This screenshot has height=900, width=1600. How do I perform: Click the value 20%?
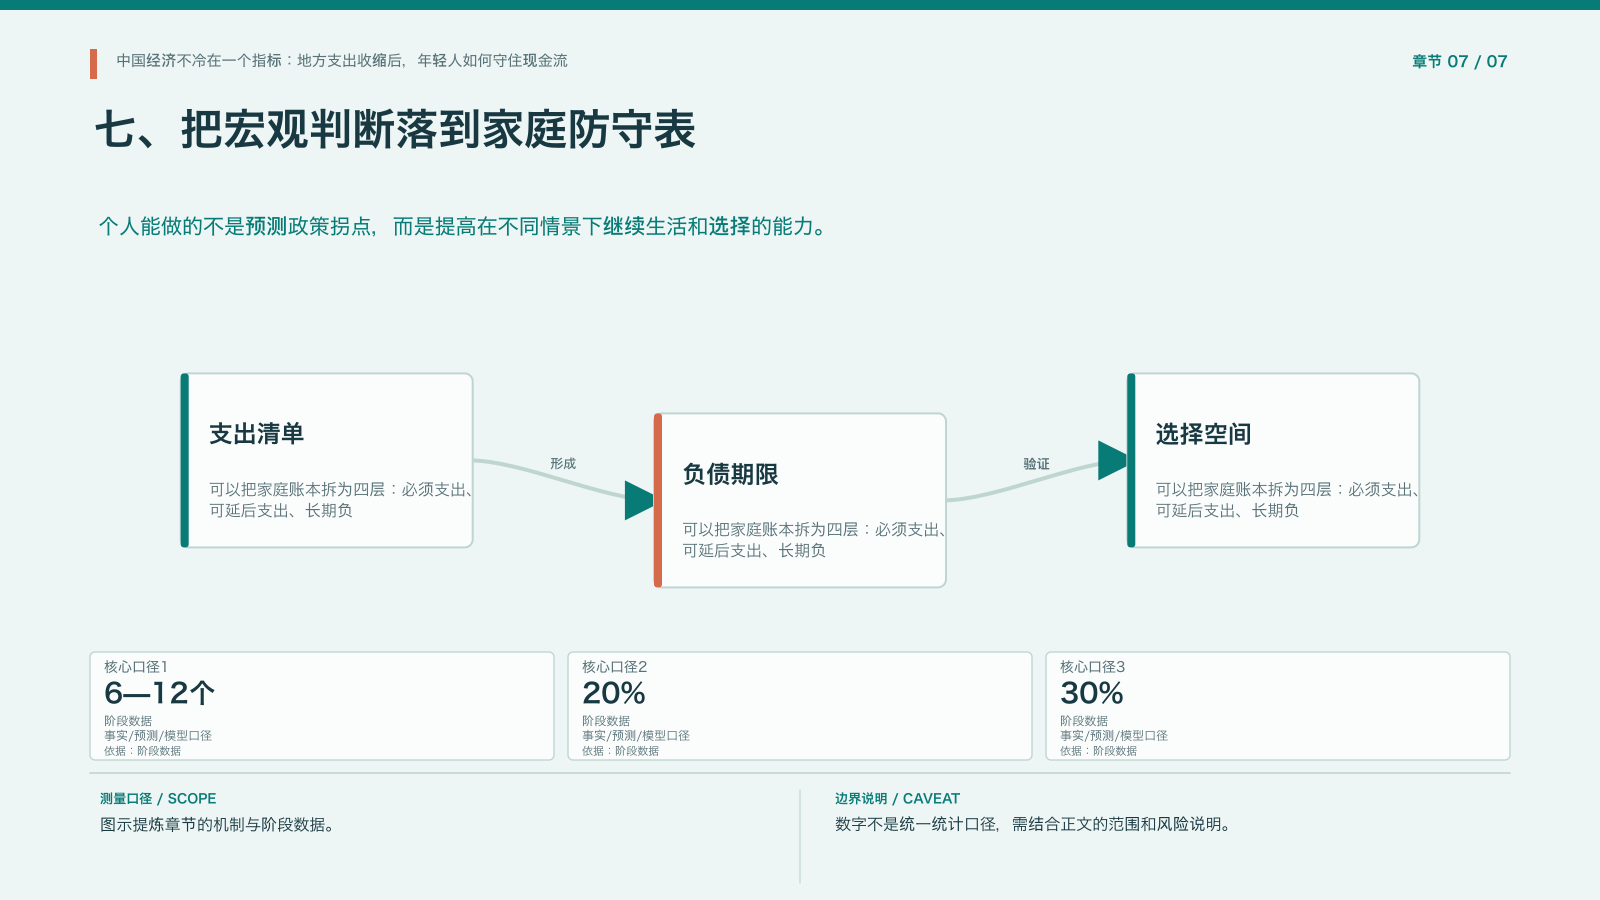click(x=614, y=693)
